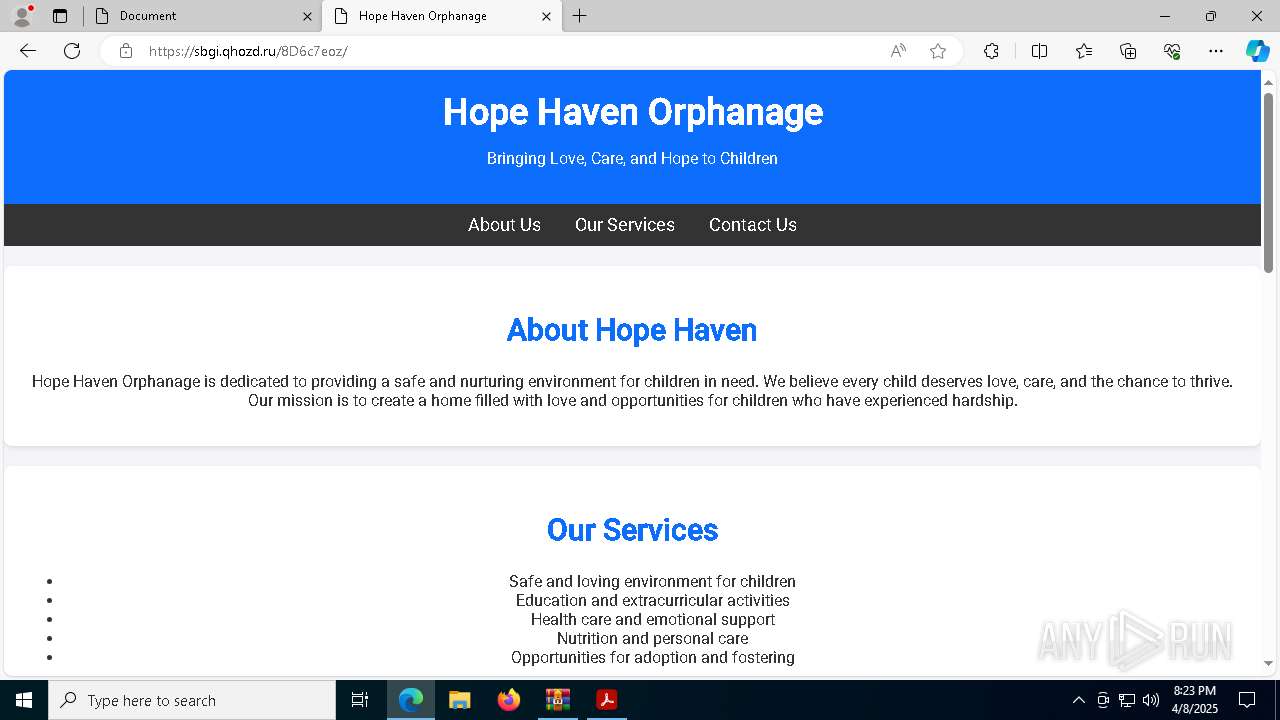
Task: Open the tab actions menu icon
Action: pos(60,16)
